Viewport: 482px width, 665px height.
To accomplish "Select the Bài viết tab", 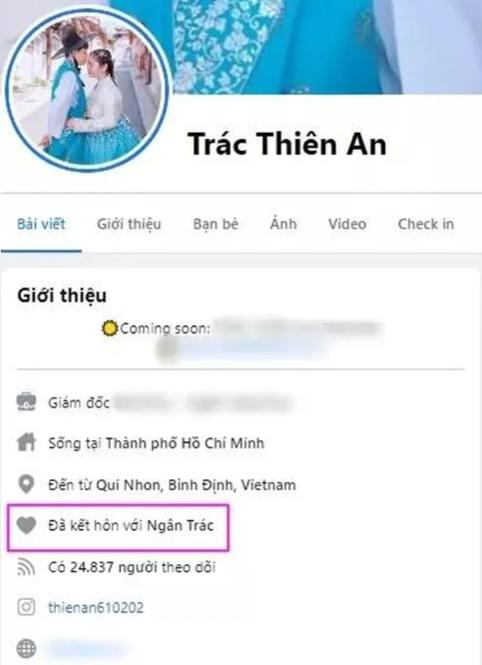I will point(41,224).
